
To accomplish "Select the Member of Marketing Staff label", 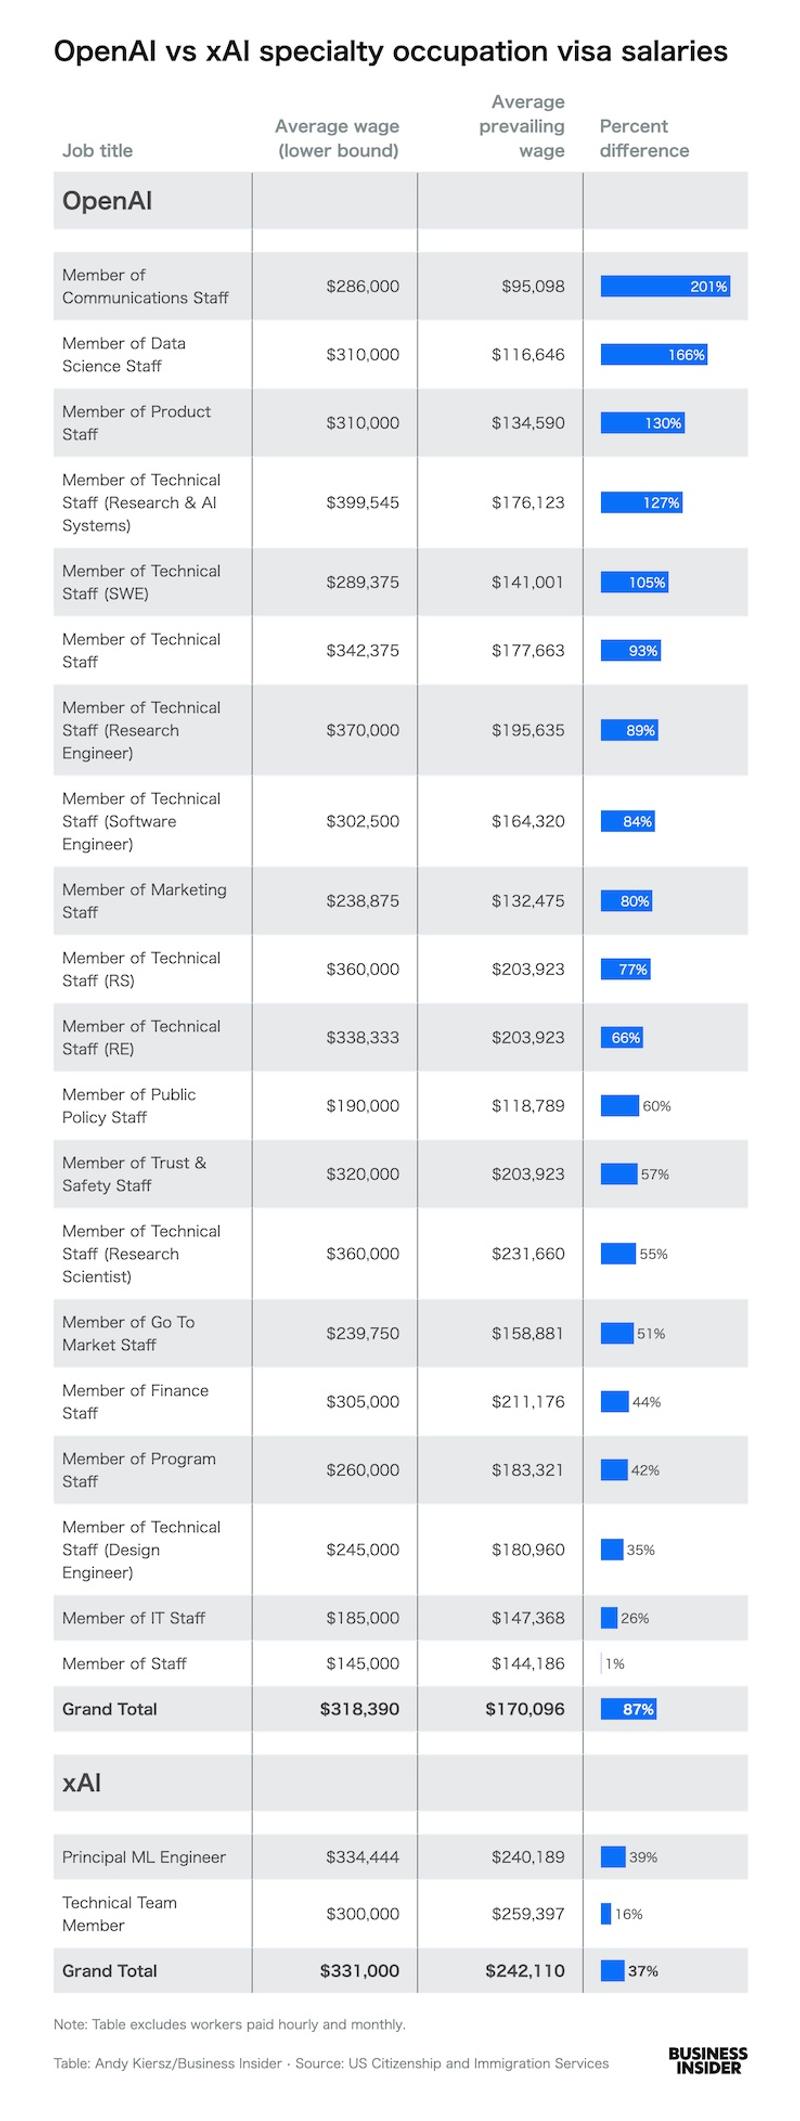I will pos(144,901).
